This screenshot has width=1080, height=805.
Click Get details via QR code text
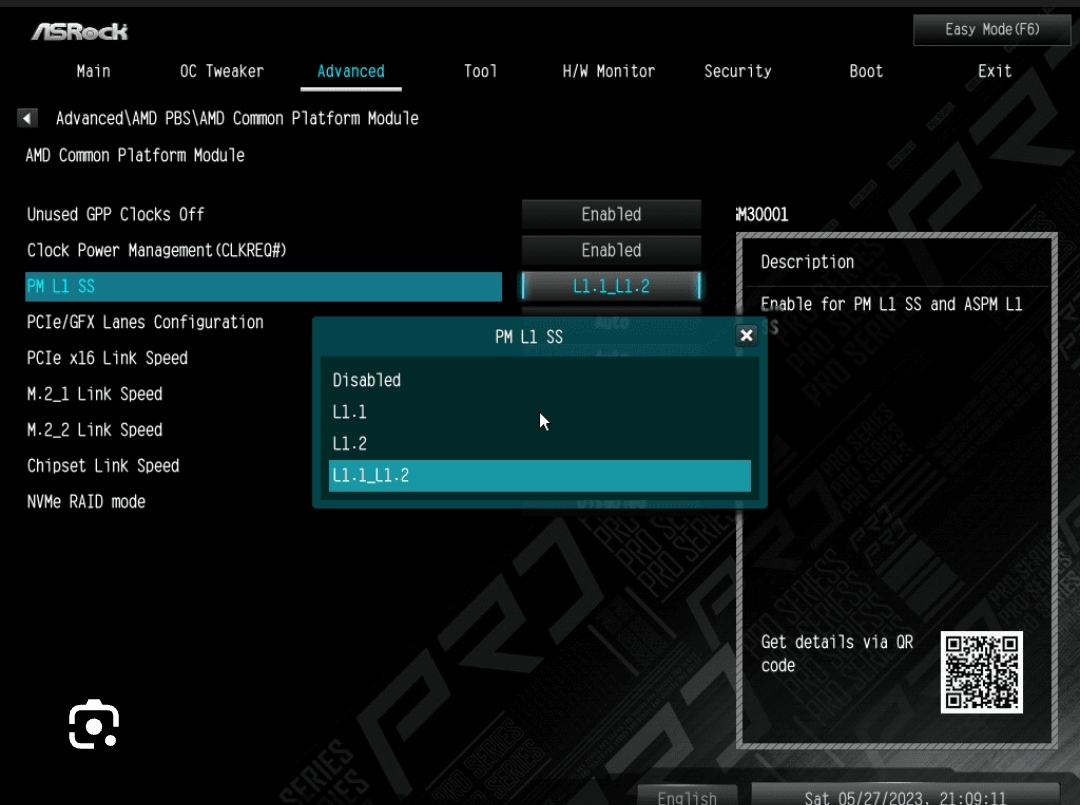click(837, 654)
